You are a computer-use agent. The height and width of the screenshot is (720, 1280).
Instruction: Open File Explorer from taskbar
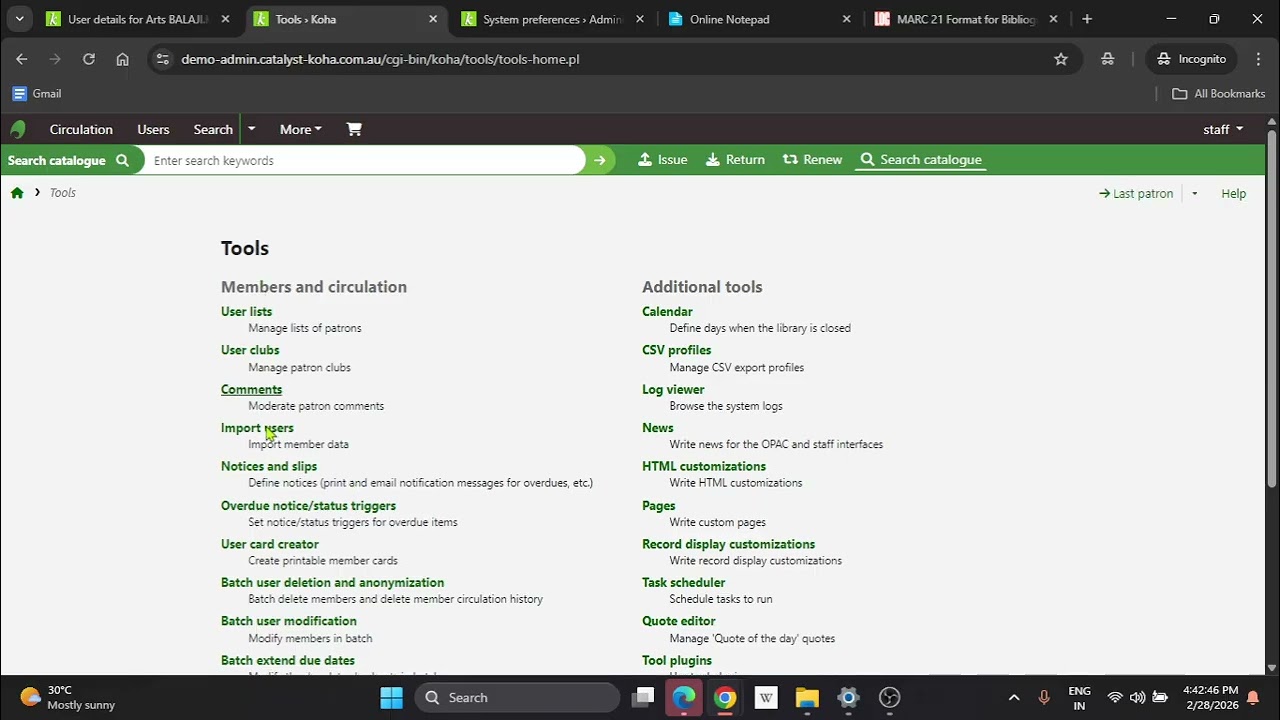point(807,697)
